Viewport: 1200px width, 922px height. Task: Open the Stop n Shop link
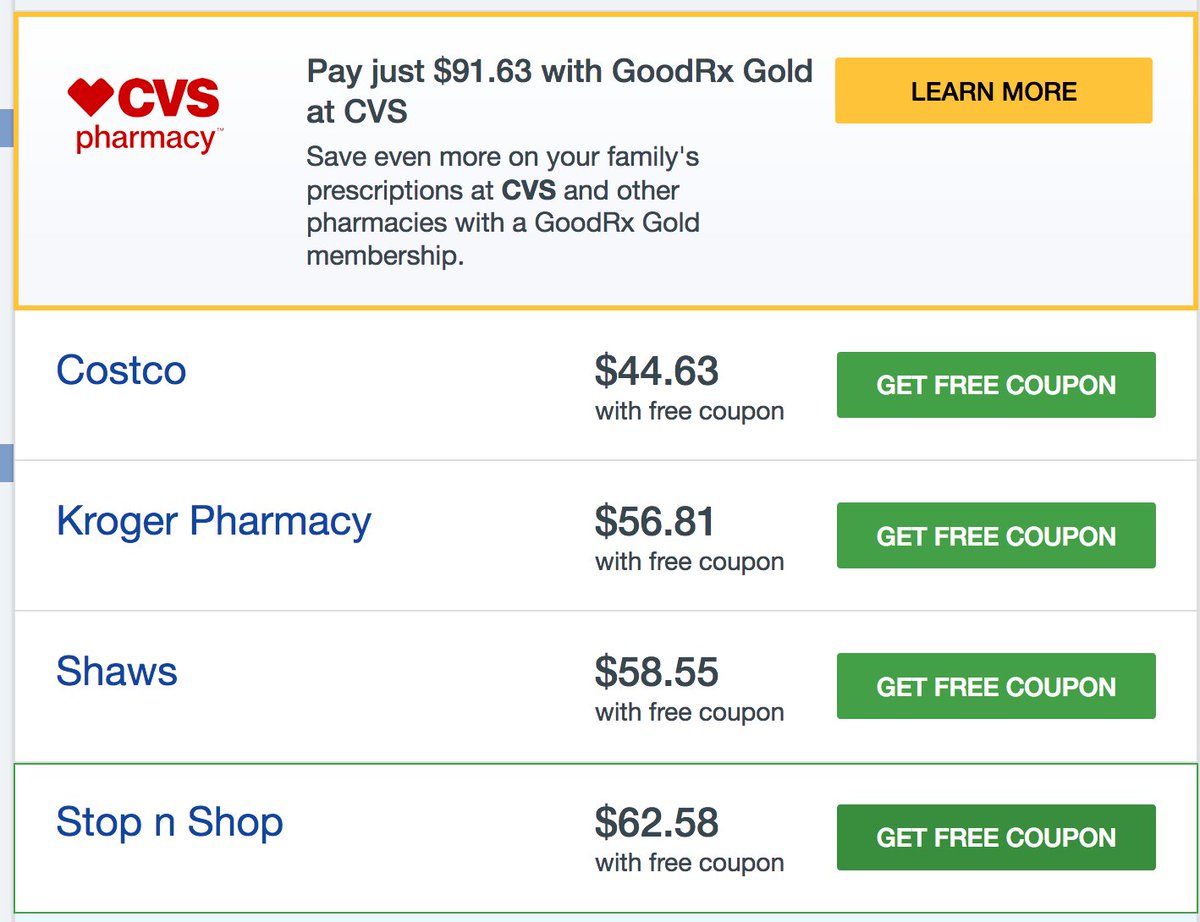pos(171,822)
